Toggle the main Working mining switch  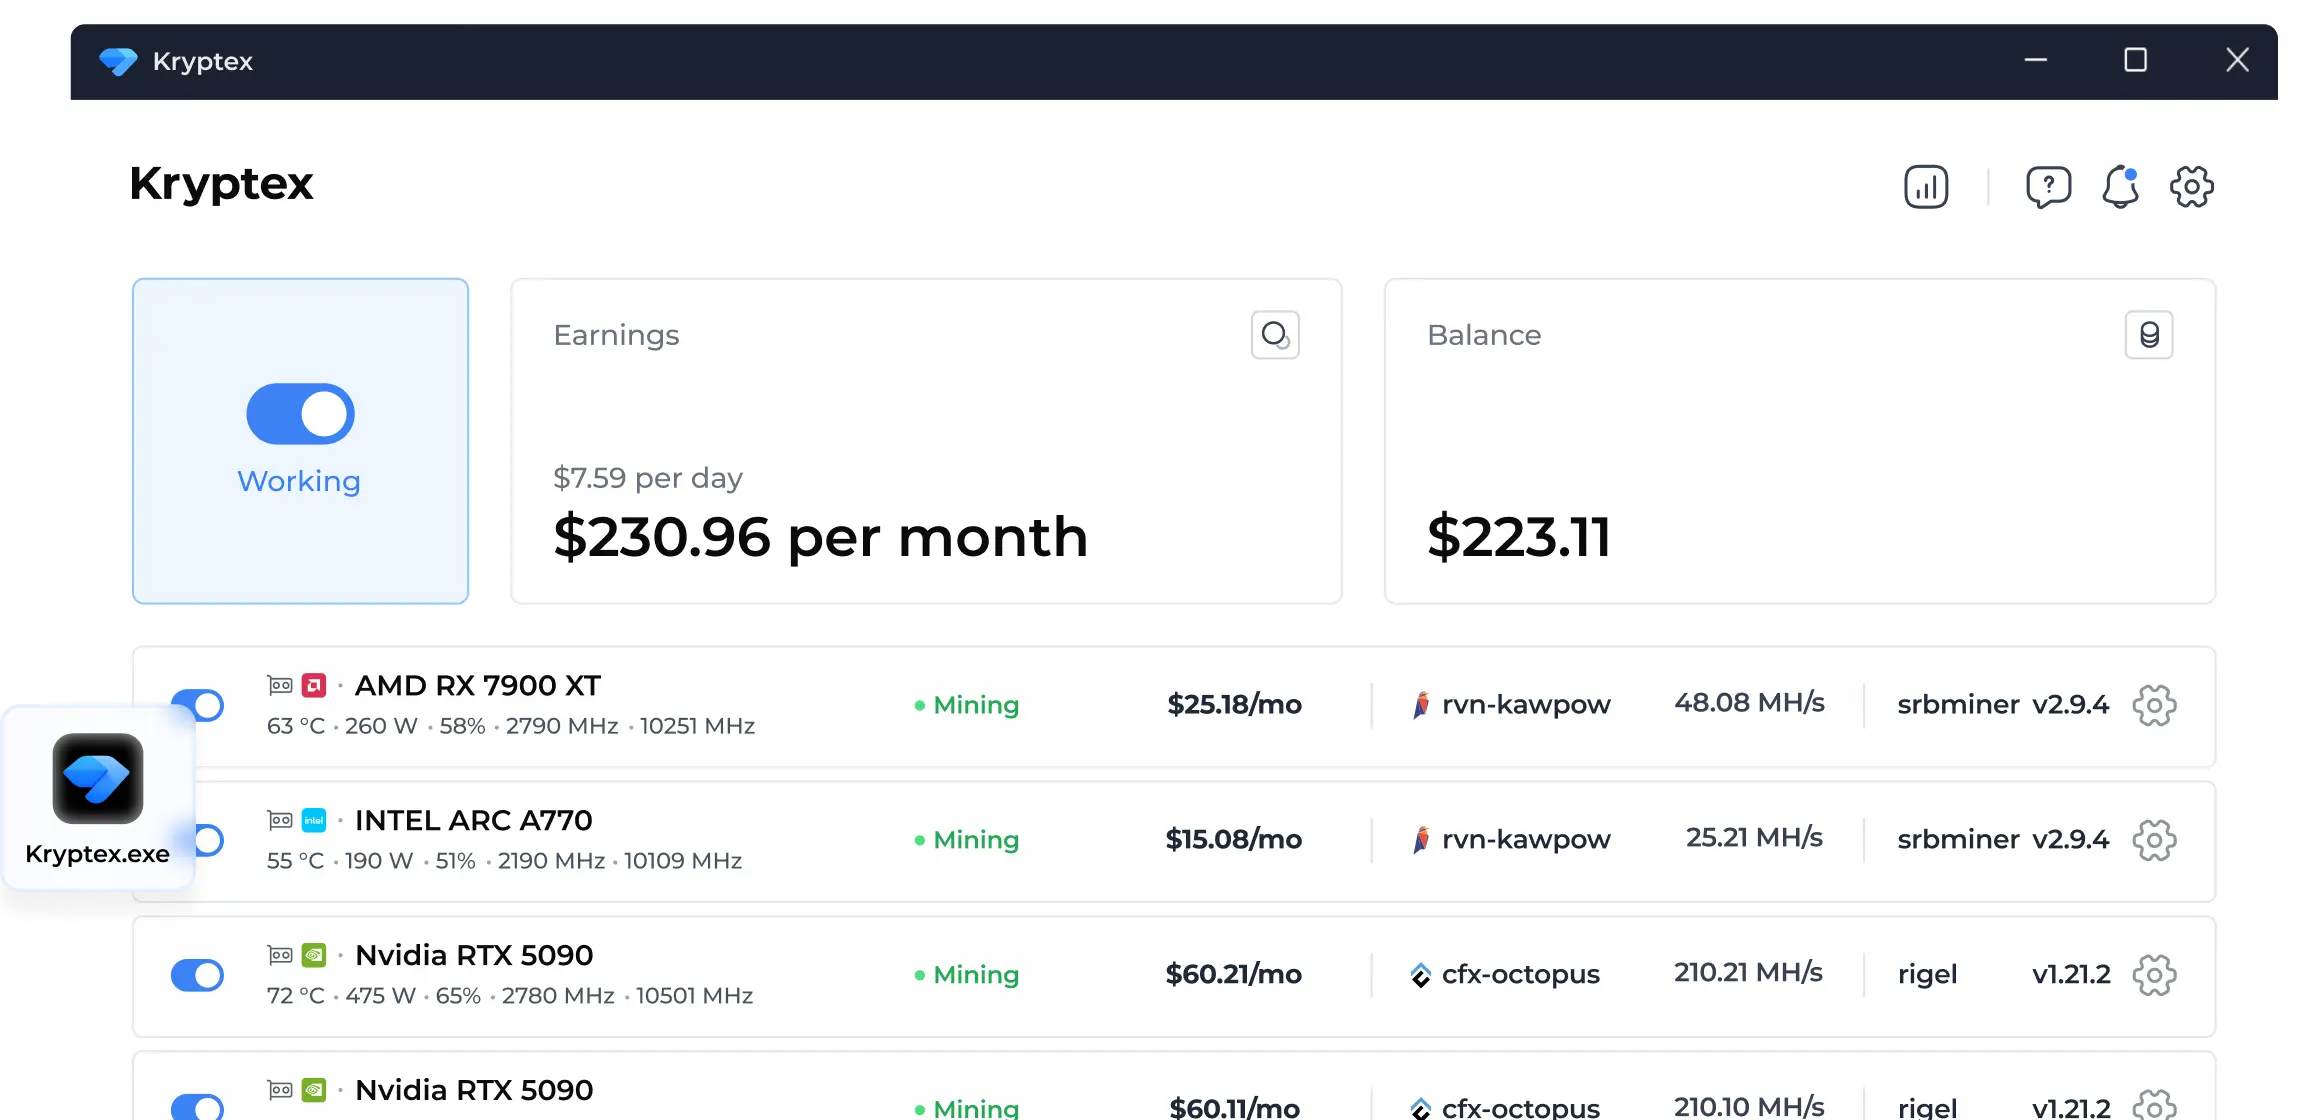tap(300, 414)
